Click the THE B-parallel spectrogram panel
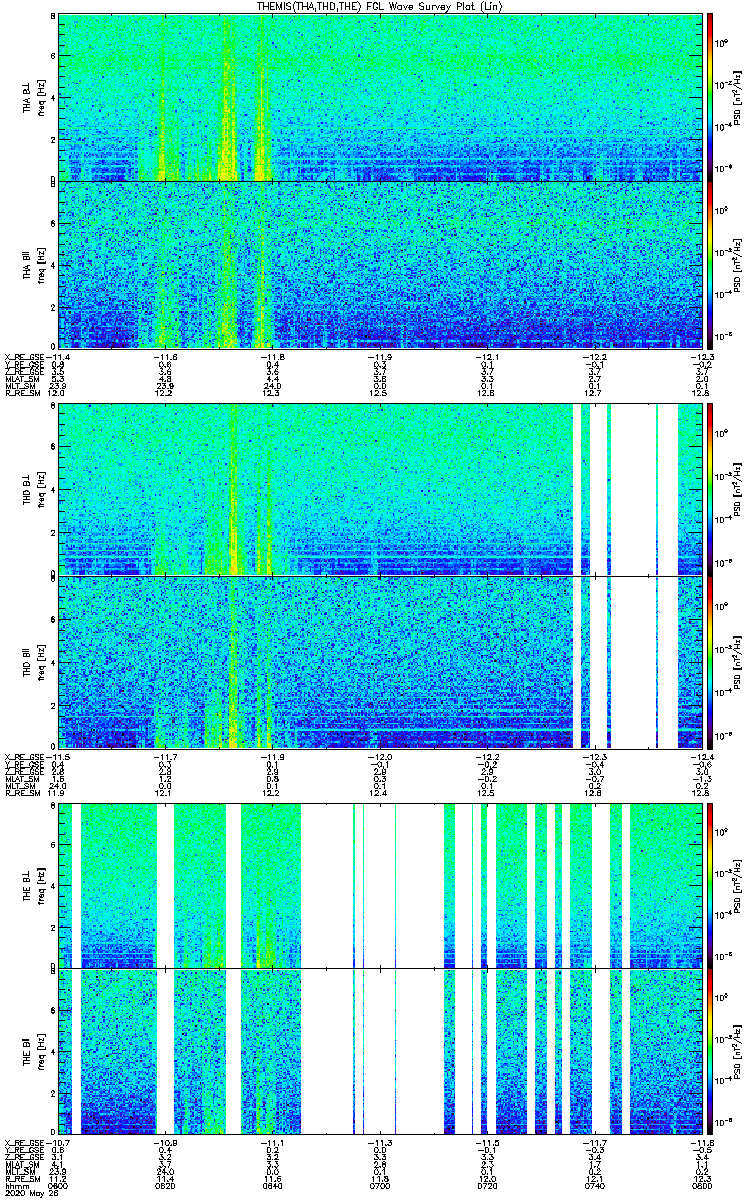 [381, 1052]
